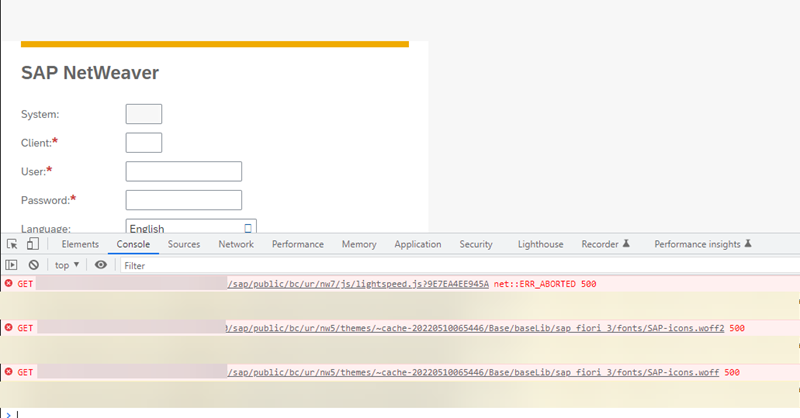This screenshot has height=418, width=800.
Task: Click error icon beside the SAP-icons.woff request
Action: coord(9,372)
